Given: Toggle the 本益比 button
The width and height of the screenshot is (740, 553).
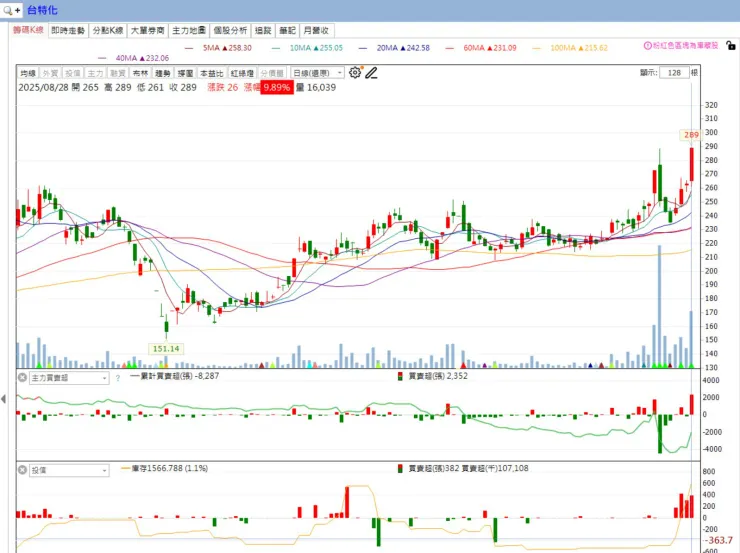Looking at the screenshot, I should click(x=211, y=73).
